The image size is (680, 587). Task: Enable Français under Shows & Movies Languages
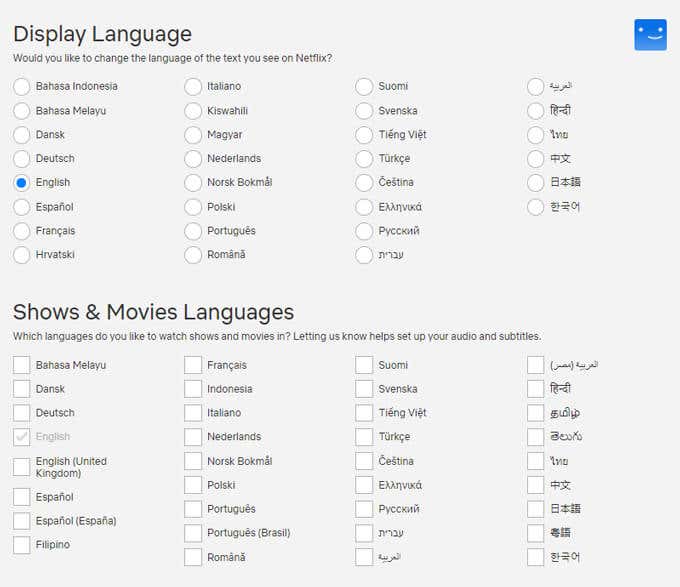tap(193, 365)
